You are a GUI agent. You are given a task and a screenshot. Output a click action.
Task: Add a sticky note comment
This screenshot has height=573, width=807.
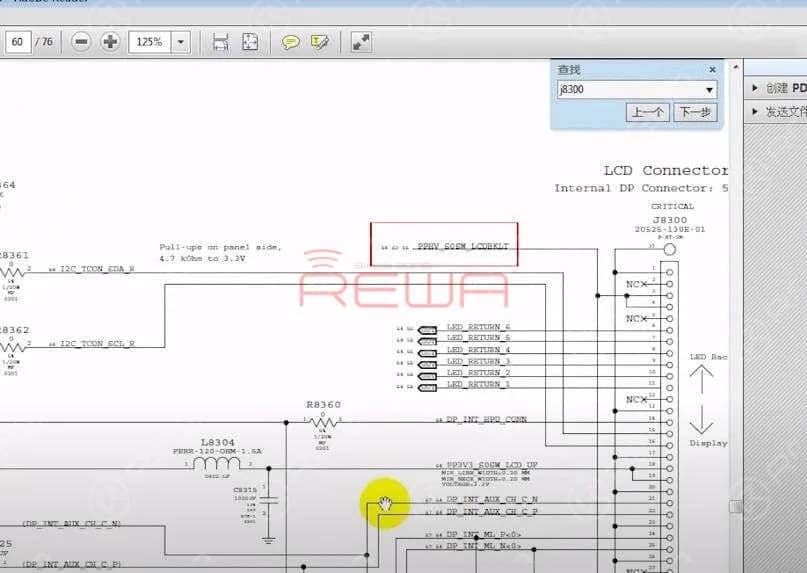[x=291, y=42]
